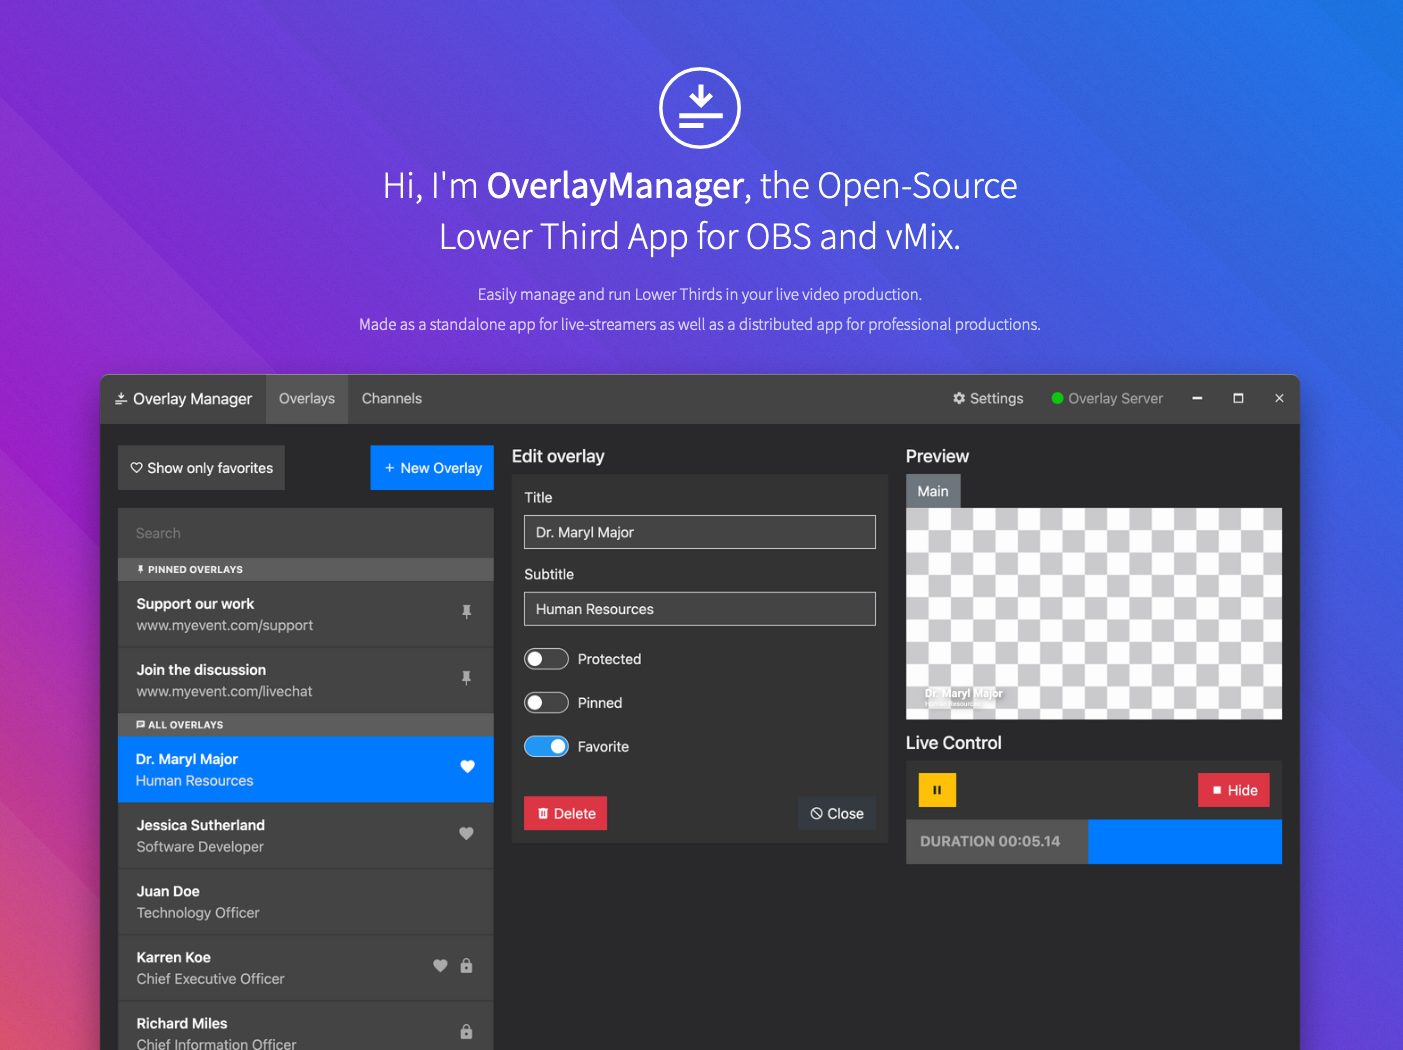Select the Jessica Sutherland overlay

coord(306,836)
